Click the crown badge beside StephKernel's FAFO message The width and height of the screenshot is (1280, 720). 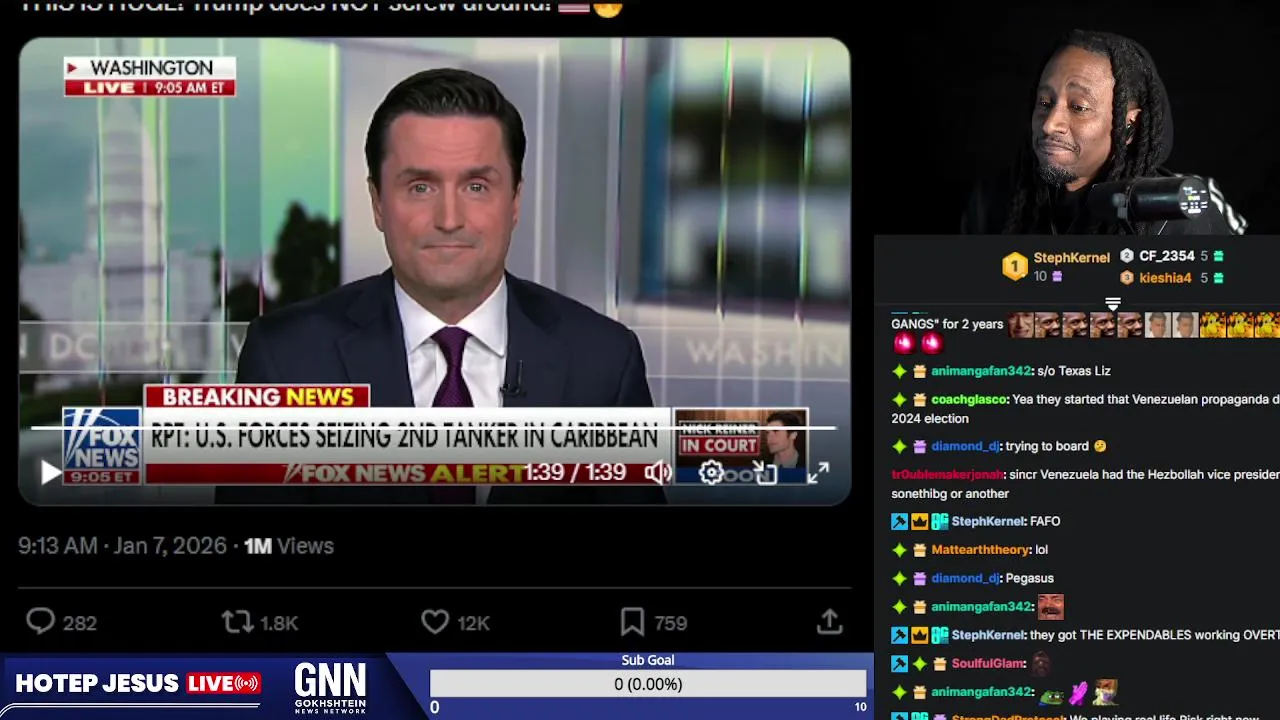pos(919,522)
